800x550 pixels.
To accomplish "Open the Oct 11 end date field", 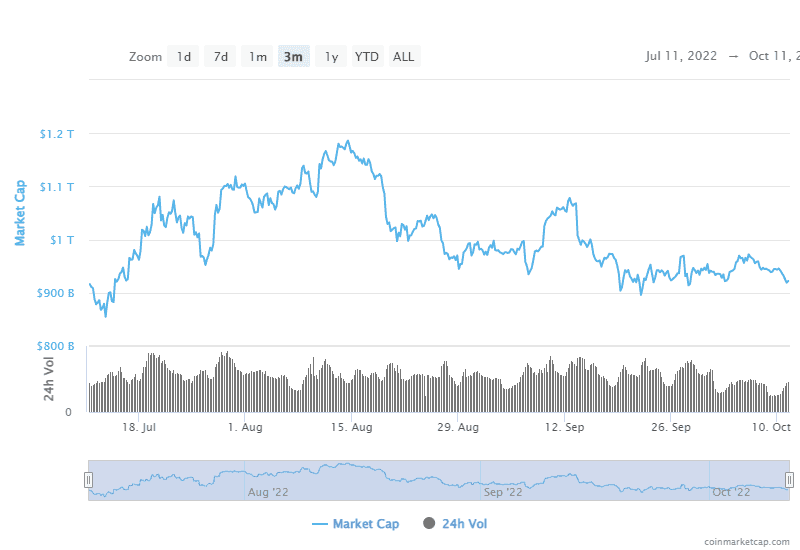I will point(773,56).
